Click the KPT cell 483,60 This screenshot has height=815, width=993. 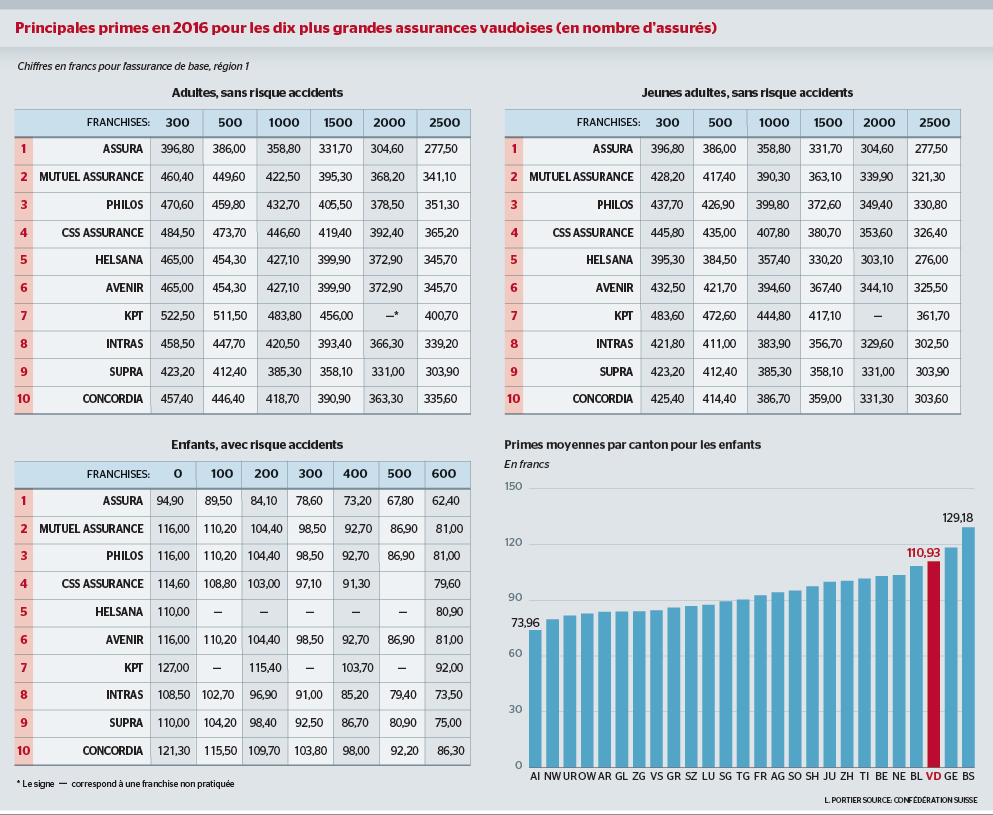(667, 315)
